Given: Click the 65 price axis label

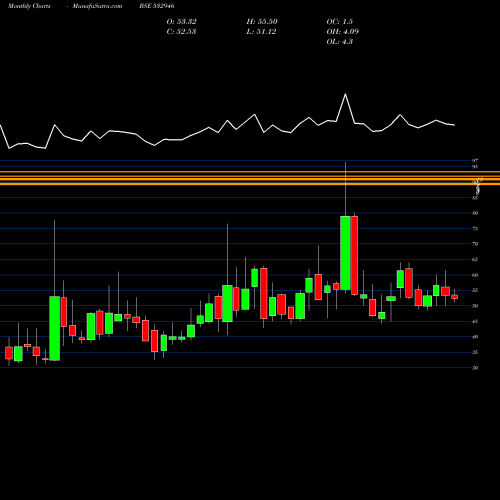Looking at the screenshot, I should tap(475, 259).
